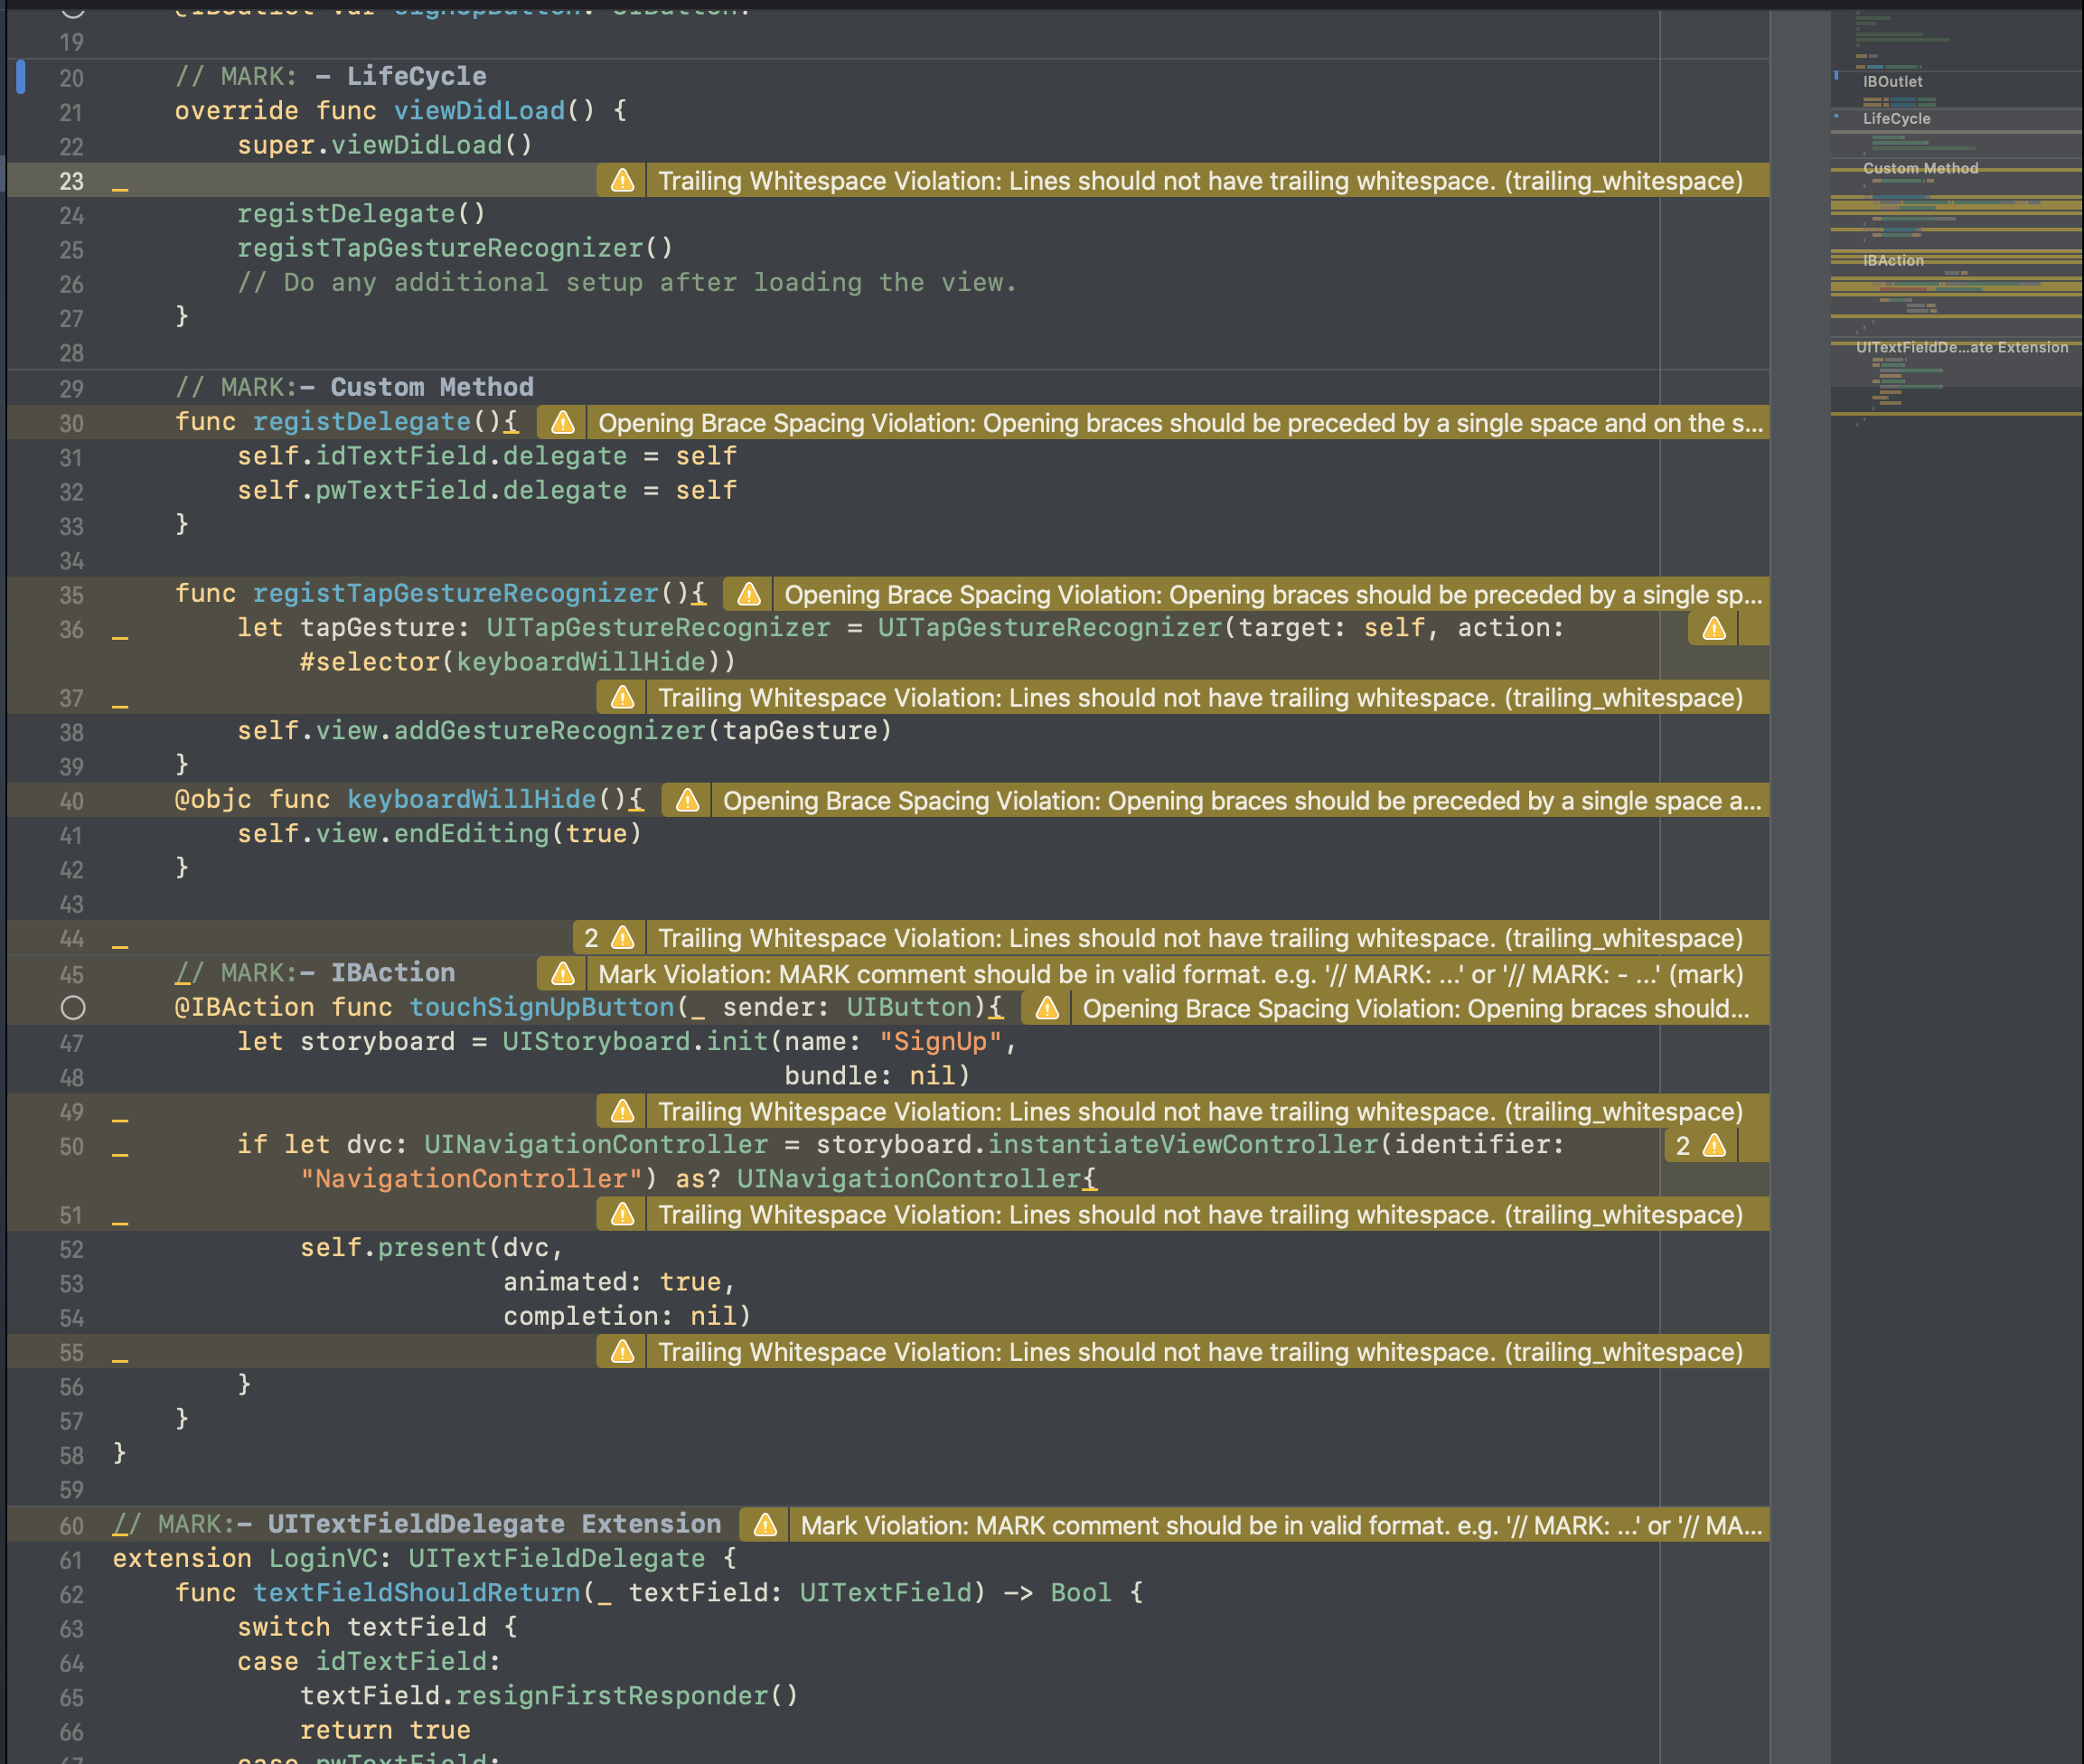
Task: Jump to LifeCycle section in minimap
Action: pos(1896,118)
